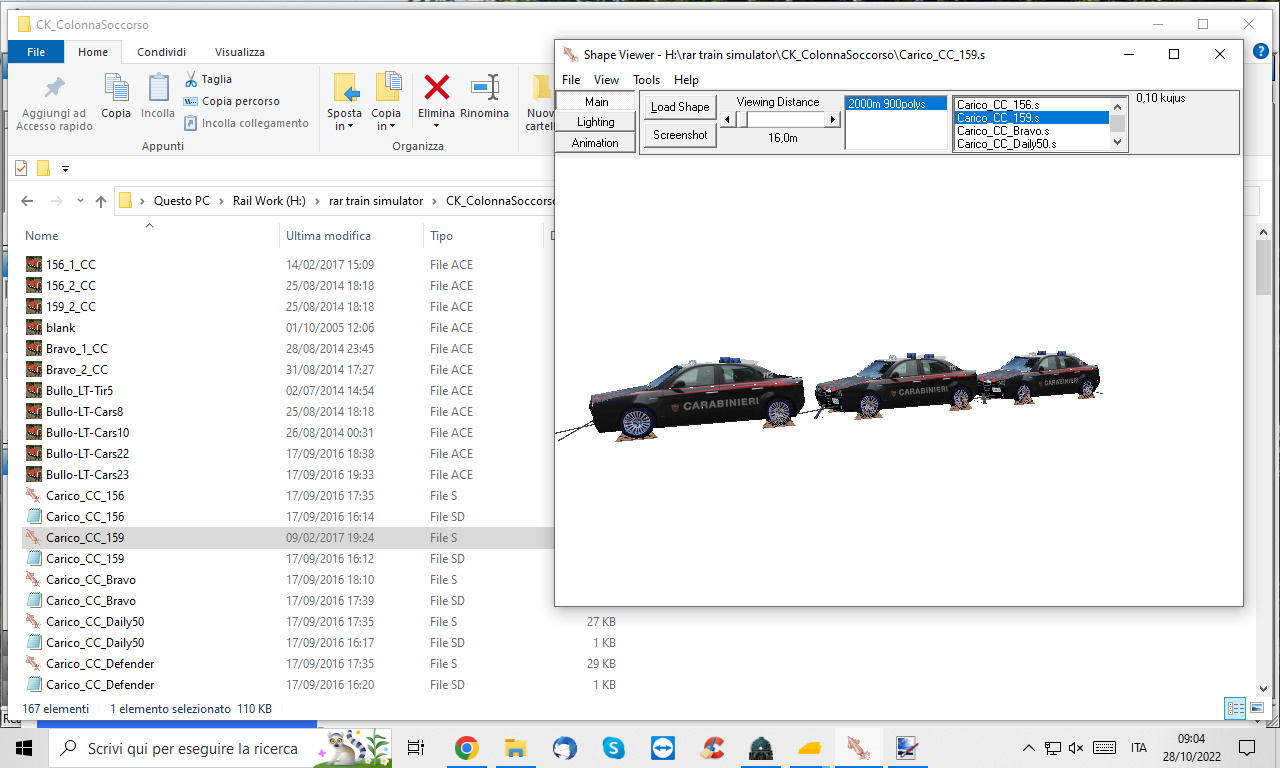Navigate to the Questo PC breadcrumb
The image size is (1280, 768).
click(181, 201)
